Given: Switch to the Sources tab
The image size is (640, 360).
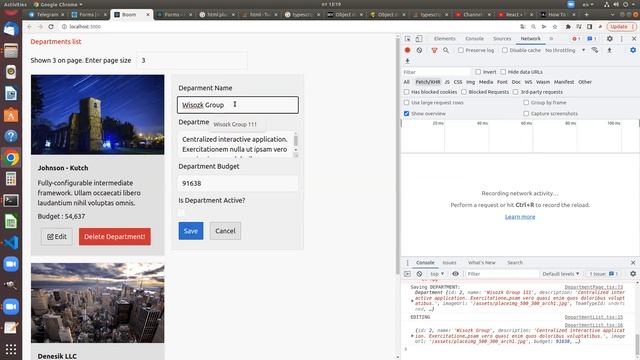Looking at the screenshot, I should click(x=502, y=39).
